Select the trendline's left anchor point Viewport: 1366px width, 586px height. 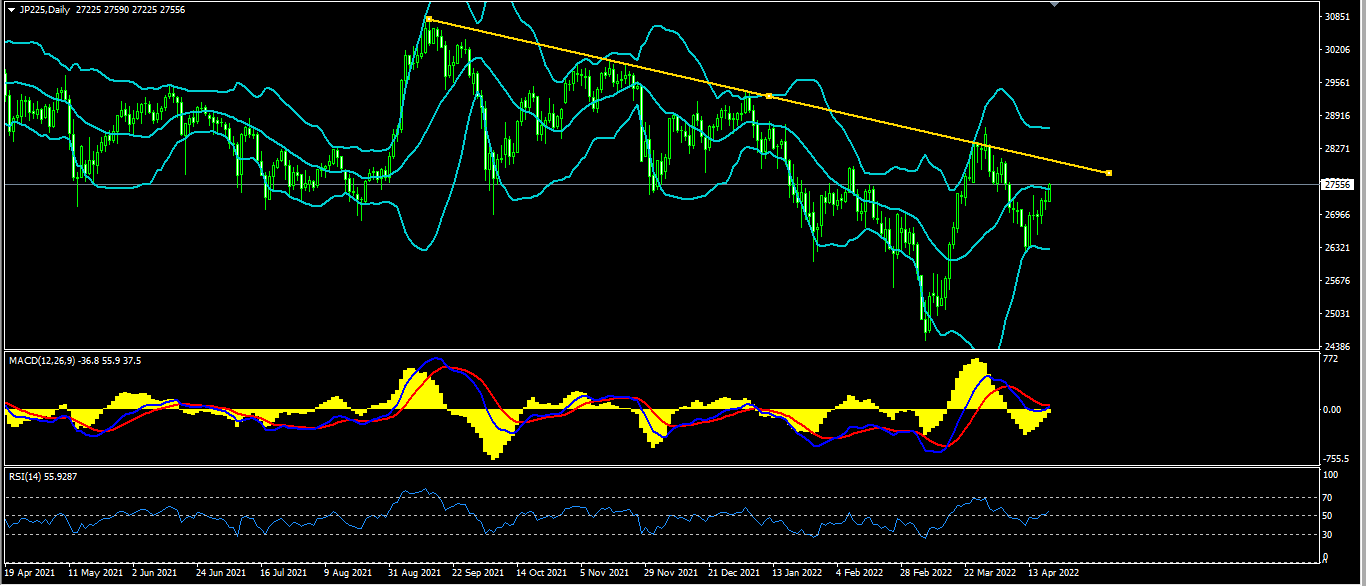428,19
